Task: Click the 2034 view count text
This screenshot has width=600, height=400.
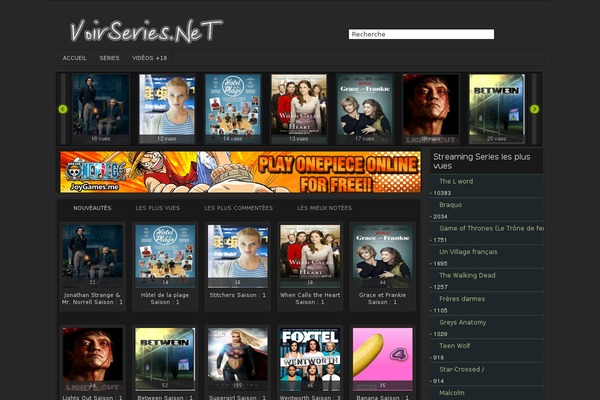Action: 439,217
